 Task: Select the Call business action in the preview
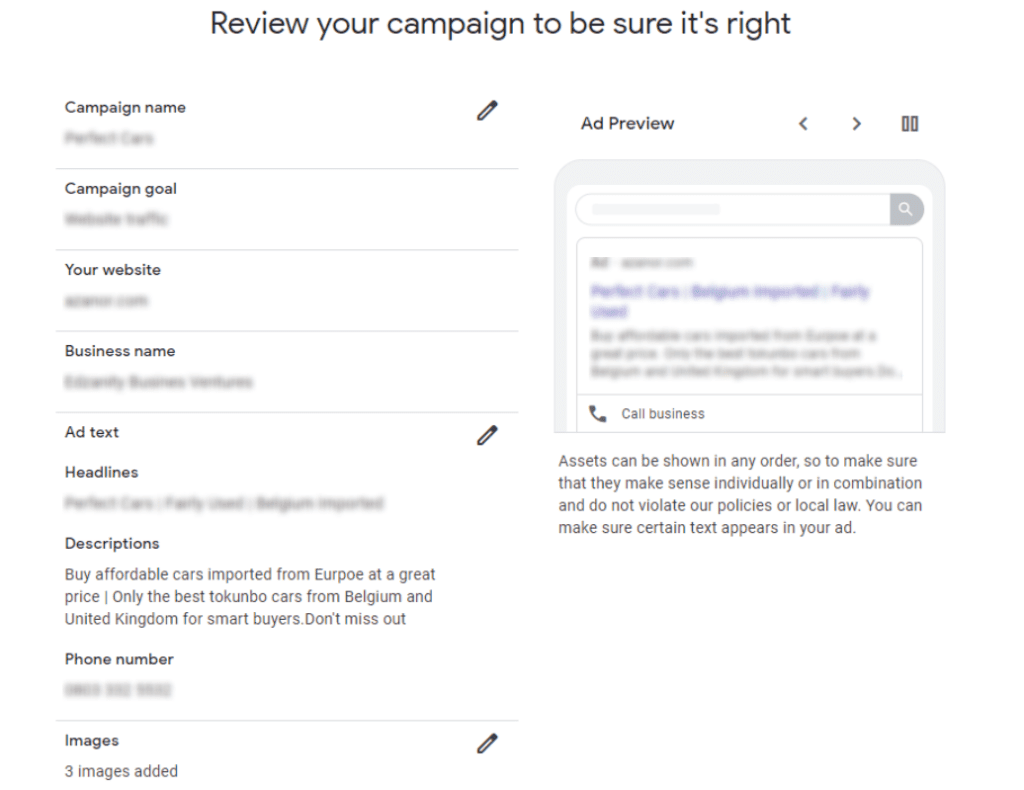tap(663, 413)
